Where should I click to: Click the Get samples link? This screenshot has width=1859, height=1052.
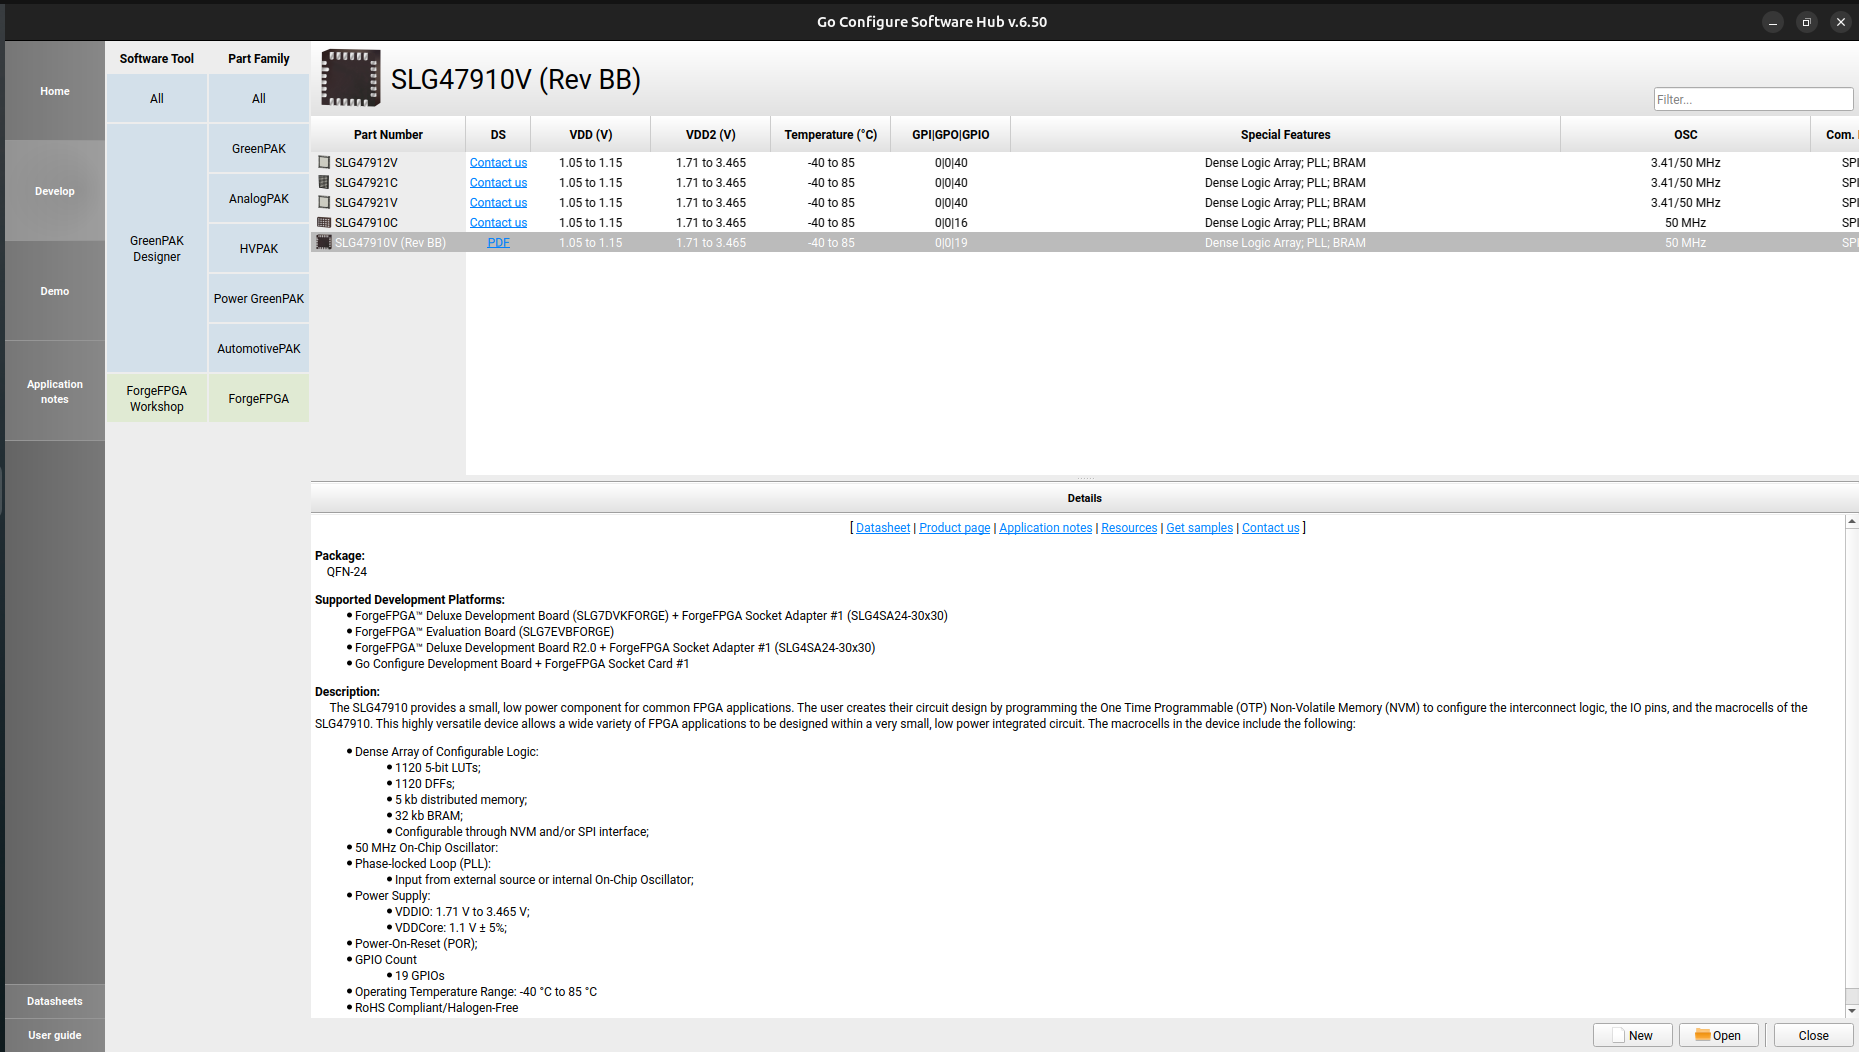point(1199,528)
